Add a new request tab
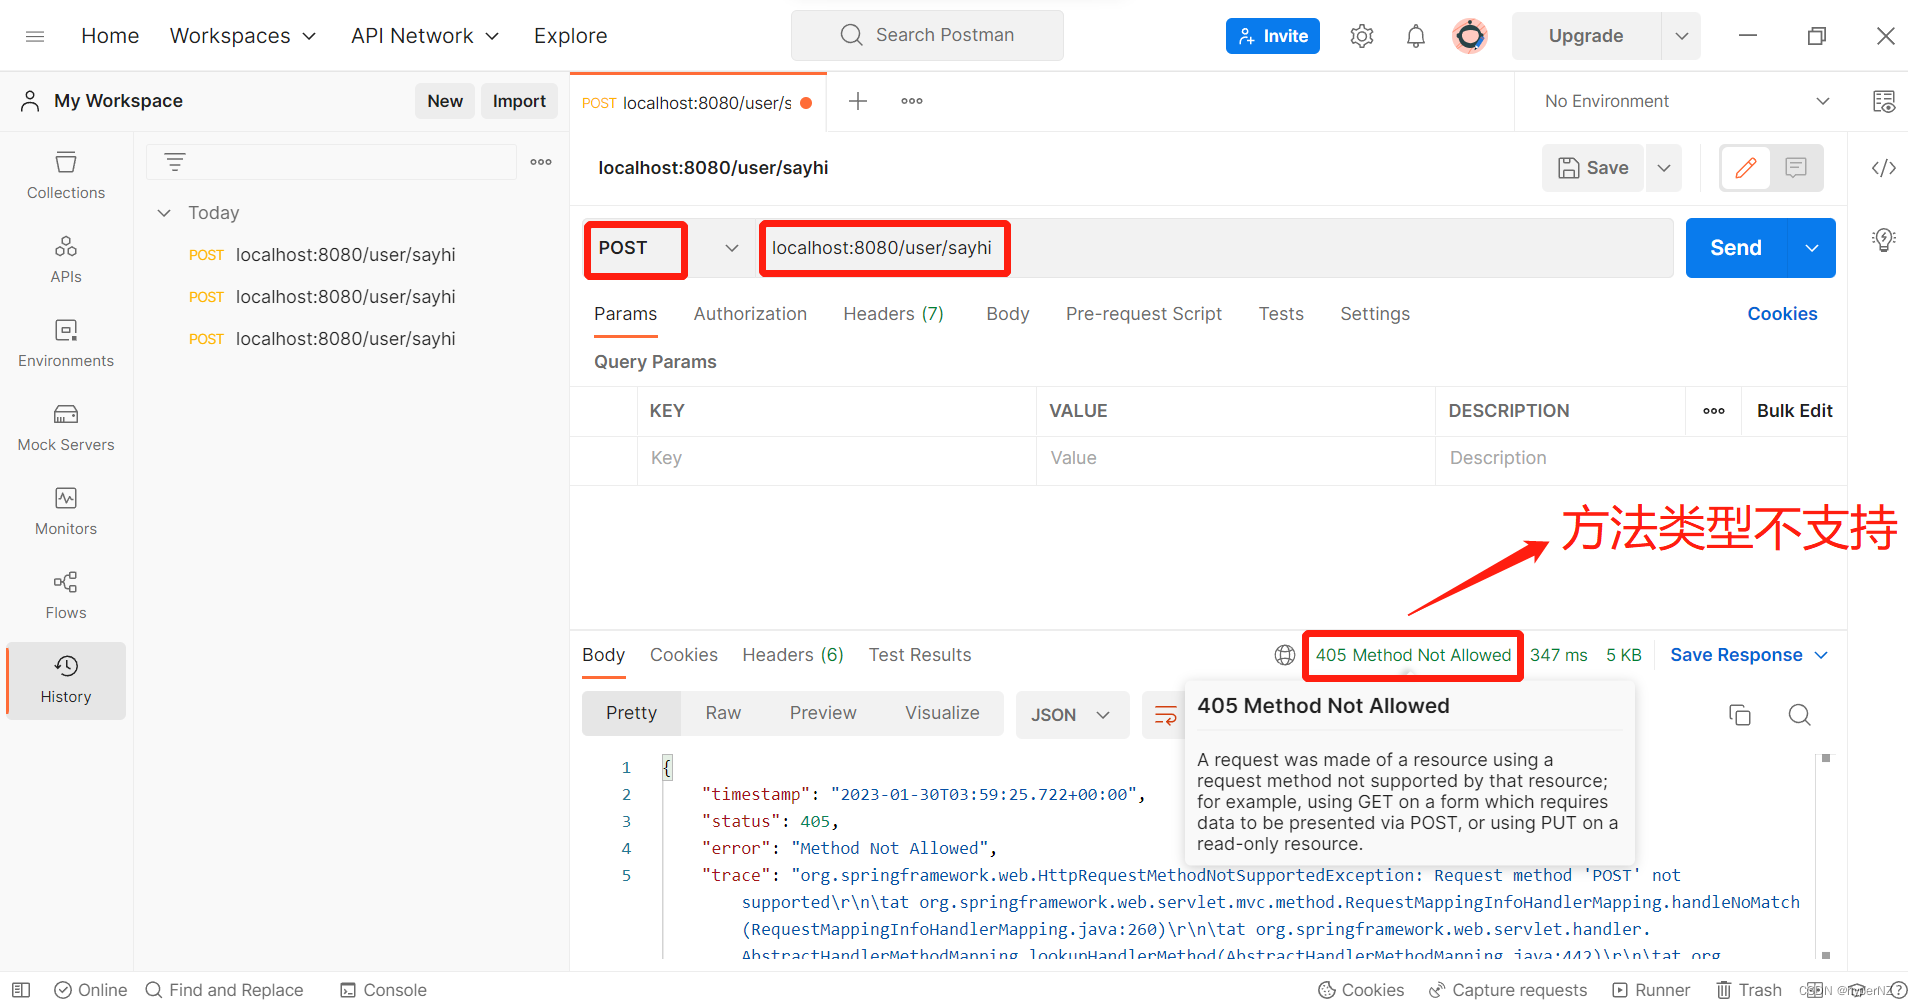This screenshot has width=1908, height=1007. [858, 101]
